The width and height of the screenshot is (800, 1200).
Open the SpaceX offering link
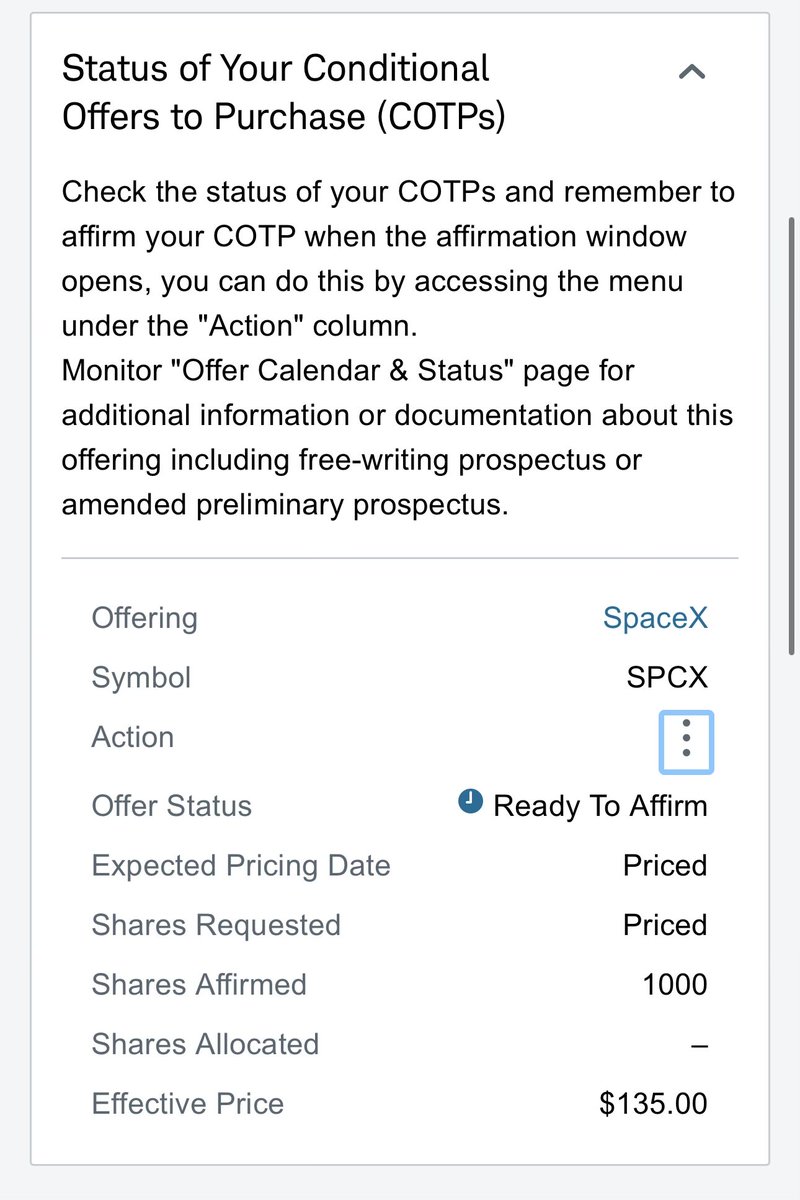tap(655, 618)
